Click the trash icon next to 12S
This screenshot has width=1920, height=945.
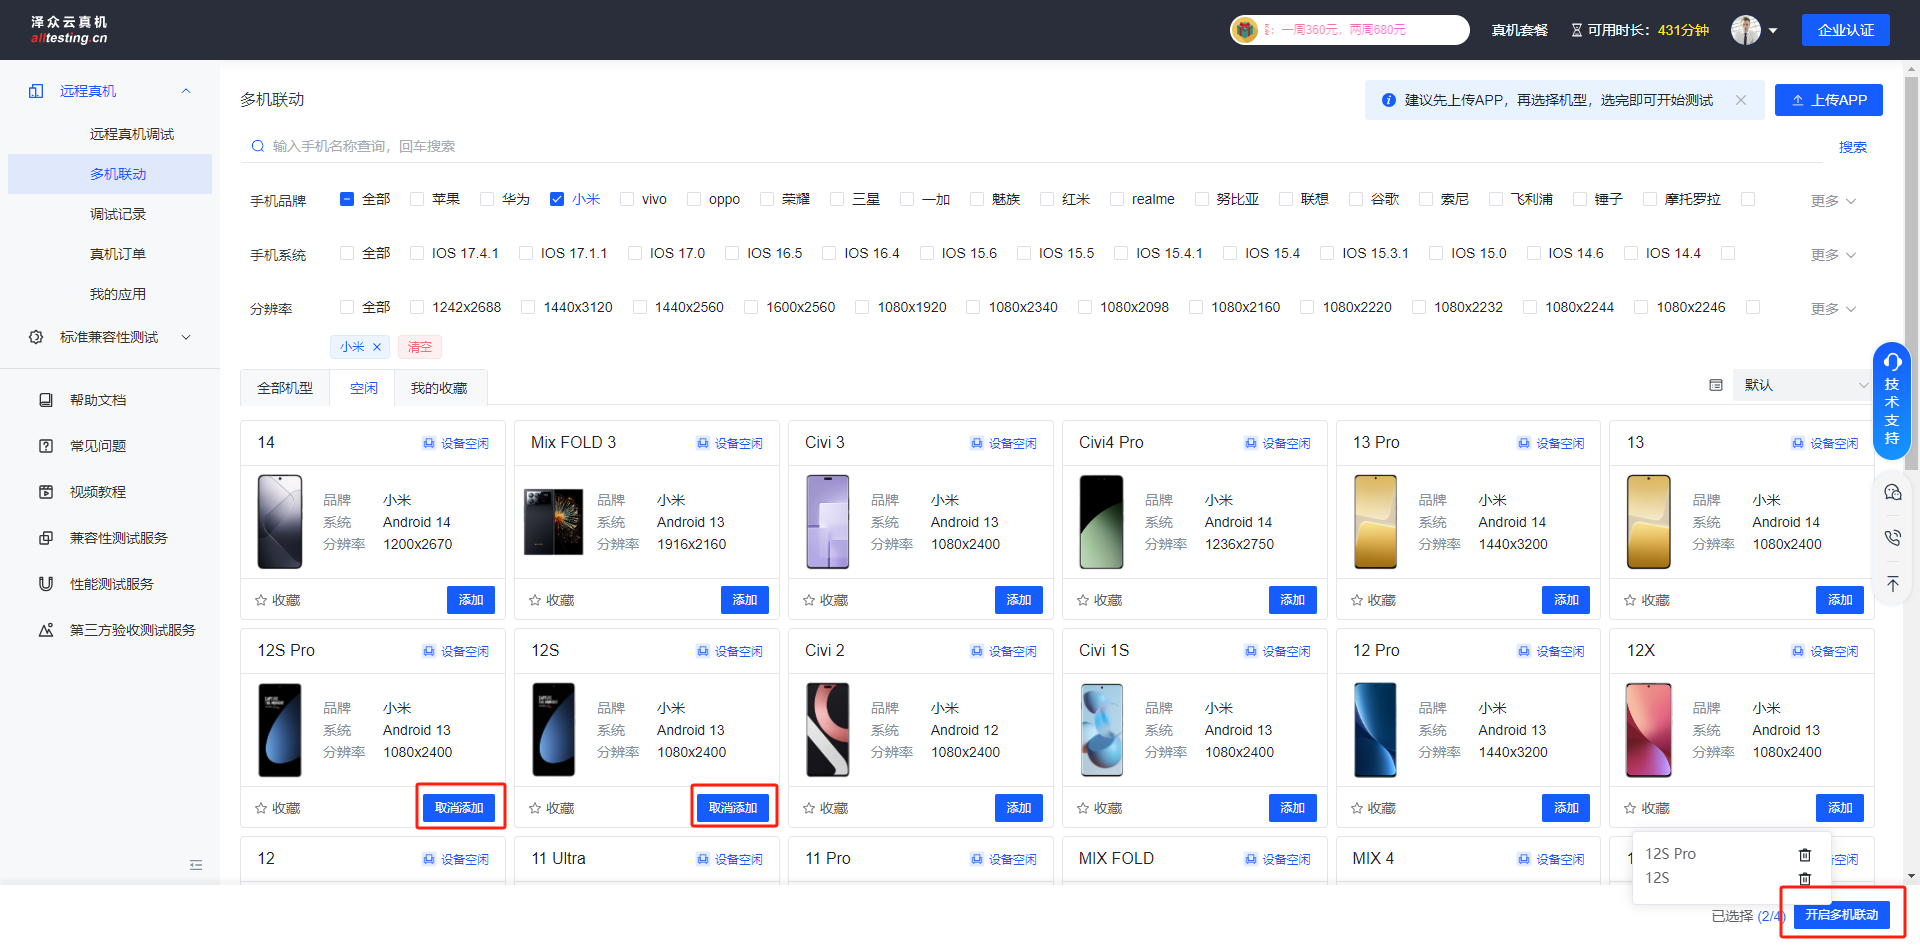tap(1804, 878)
